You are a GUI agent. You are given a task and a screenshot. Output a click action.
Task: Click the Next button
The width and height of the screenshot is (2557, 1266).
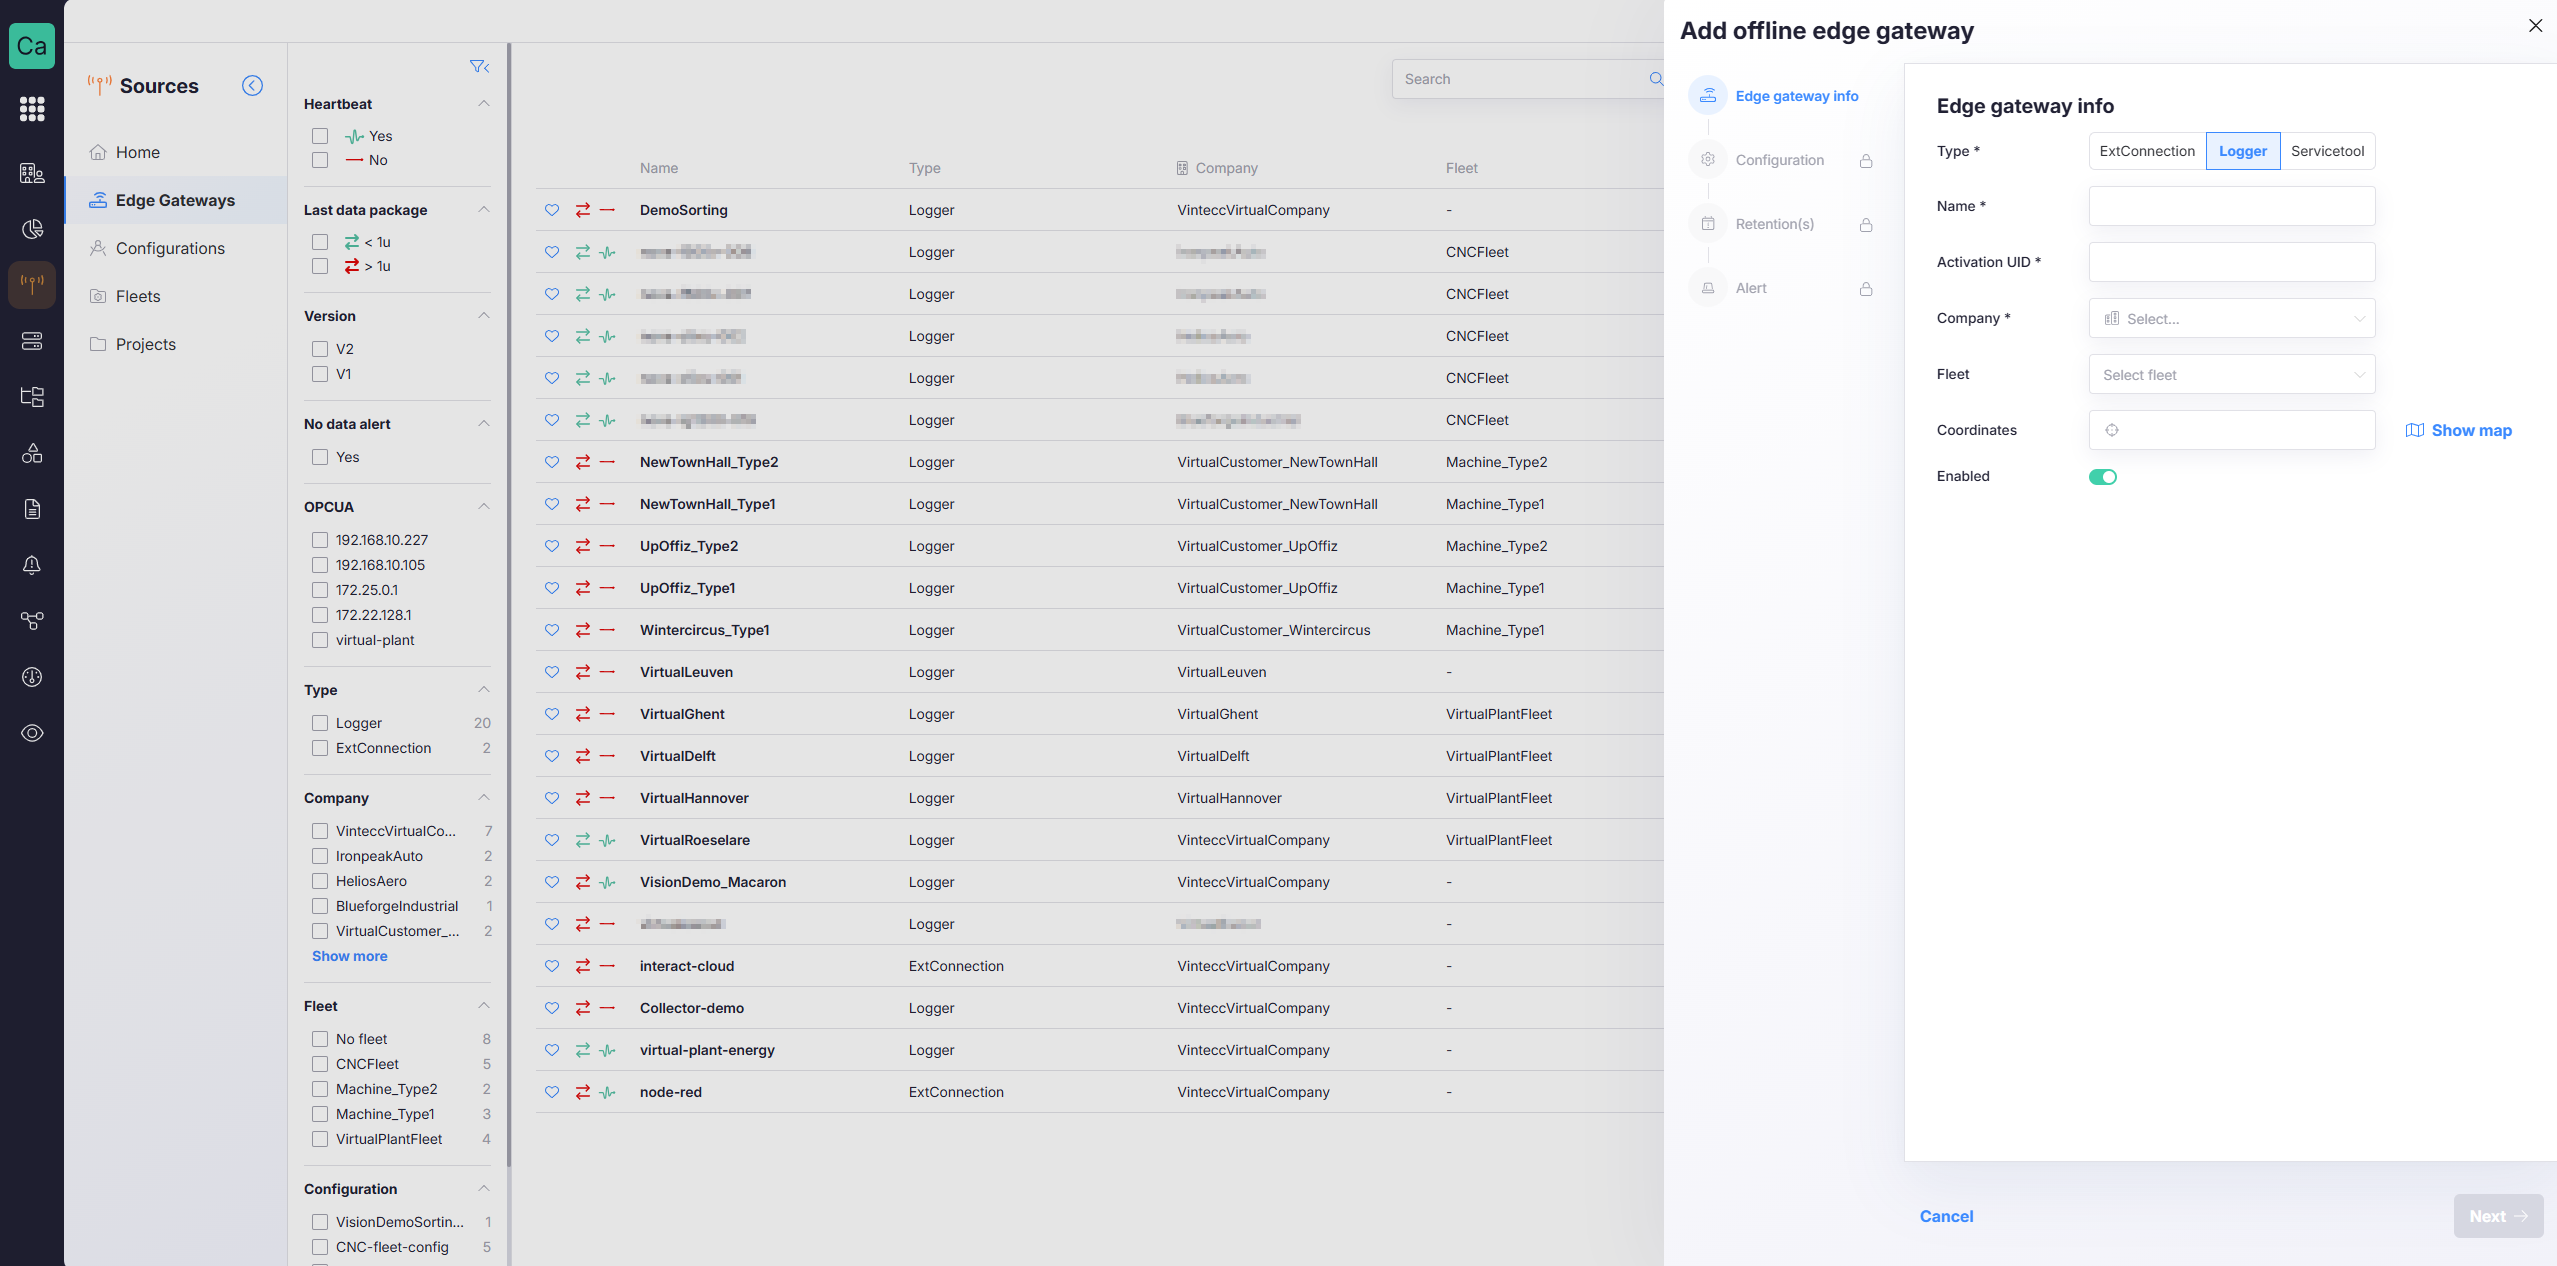tap(2498, 1216)
